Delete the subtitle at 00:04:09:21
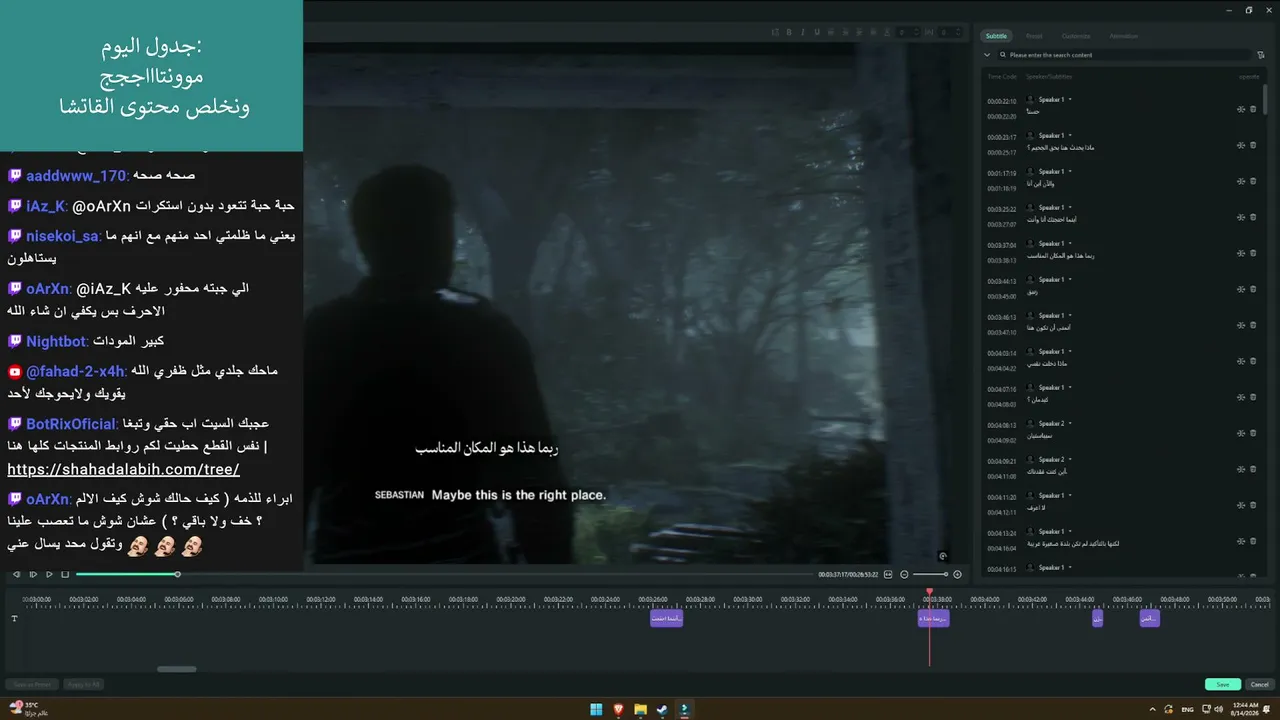 pyautogui.click(x=1253, y=469)
